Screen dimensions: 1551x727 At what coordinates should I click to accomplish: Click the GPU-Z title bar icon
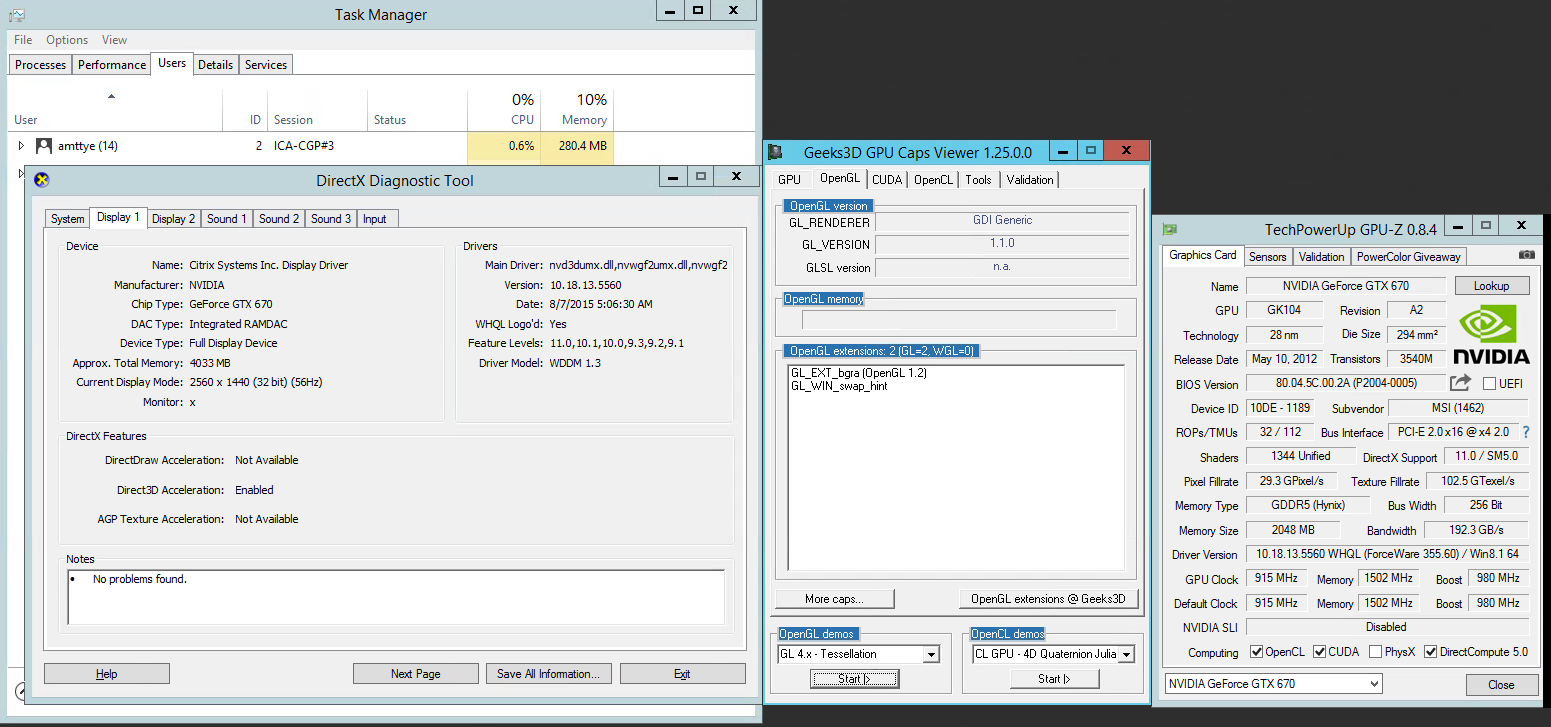pyautogui.click(x=1169, y=229)
